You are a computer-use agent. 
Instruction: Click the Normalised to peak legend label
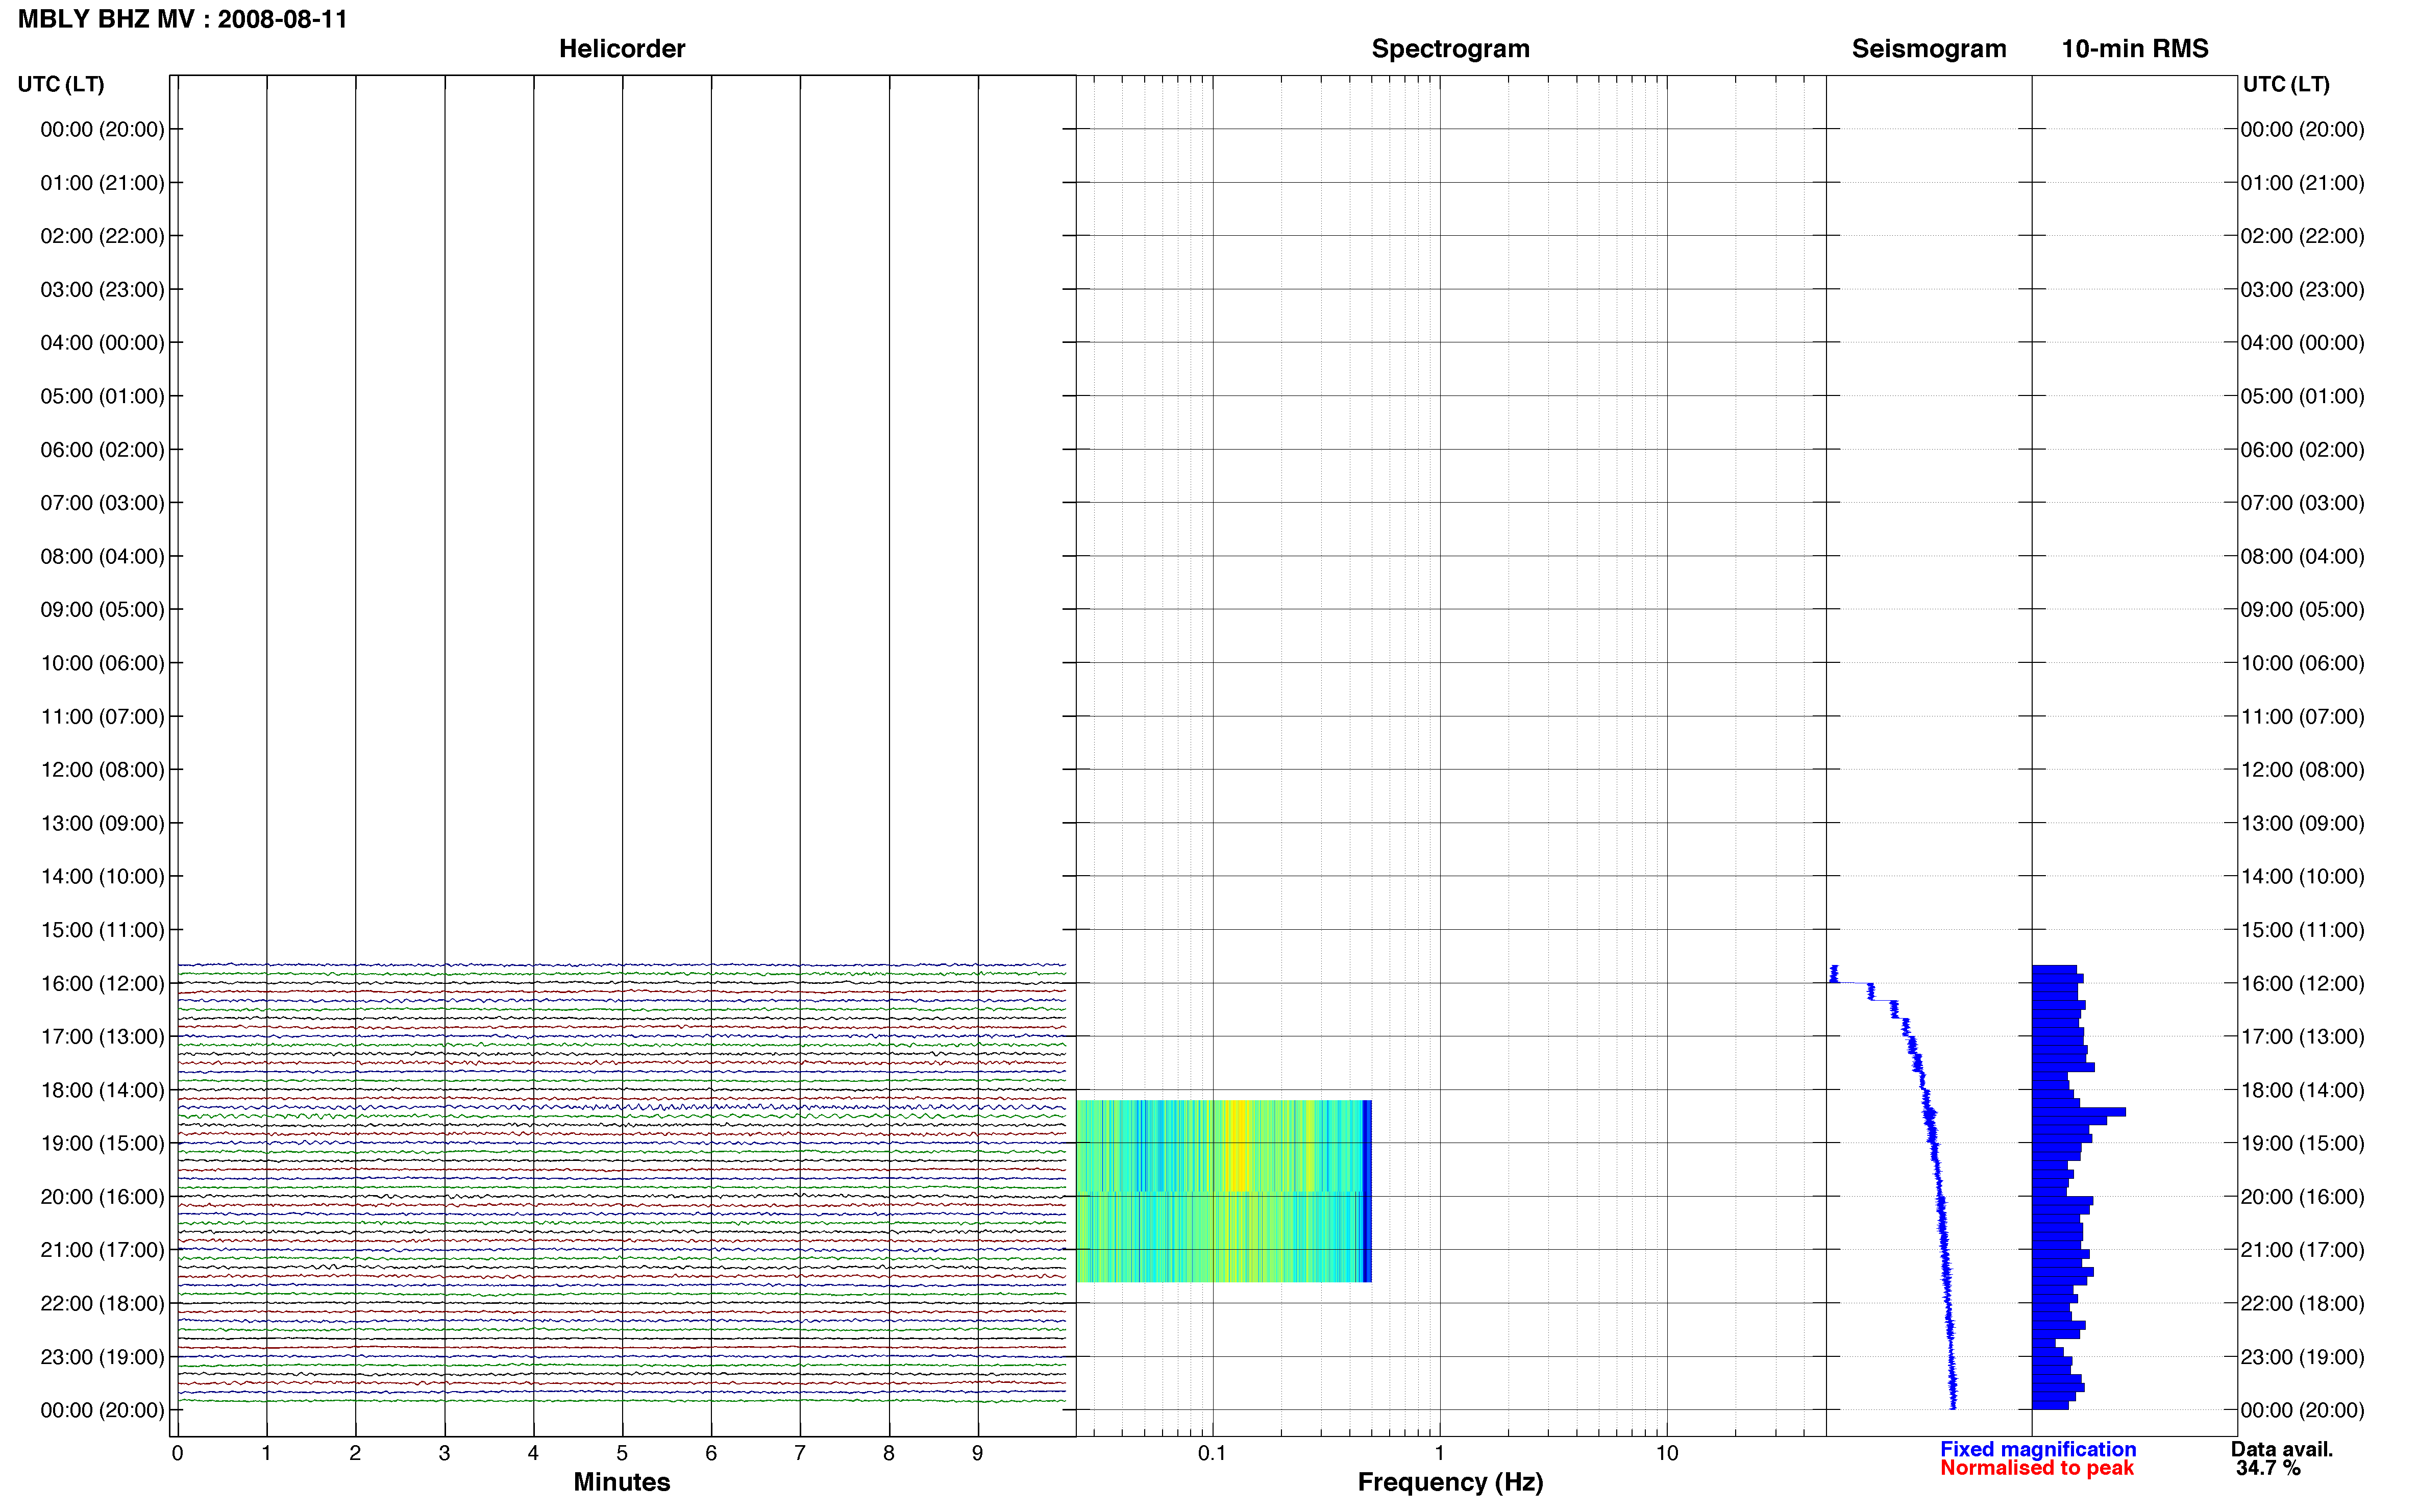click(2037, 1468)
